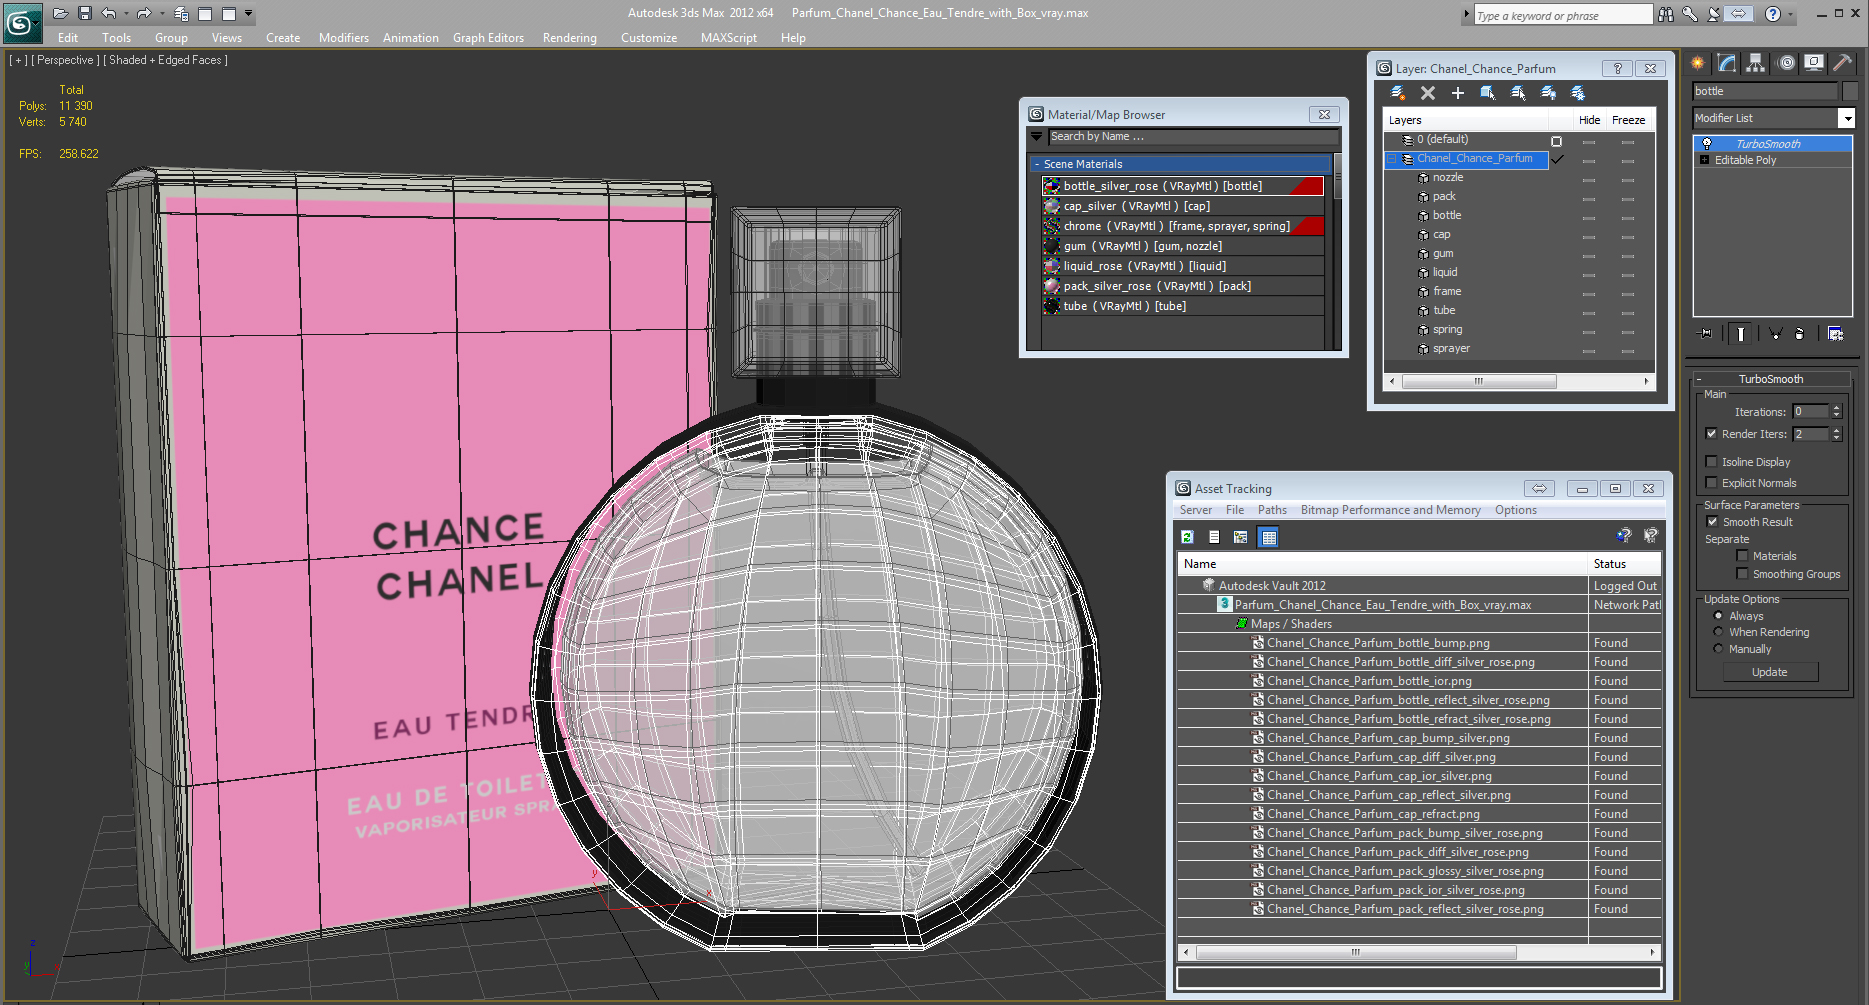1869x1005 pixels.
Task: Click the Update button in TurboSmooth
Action: [1769, 672]
